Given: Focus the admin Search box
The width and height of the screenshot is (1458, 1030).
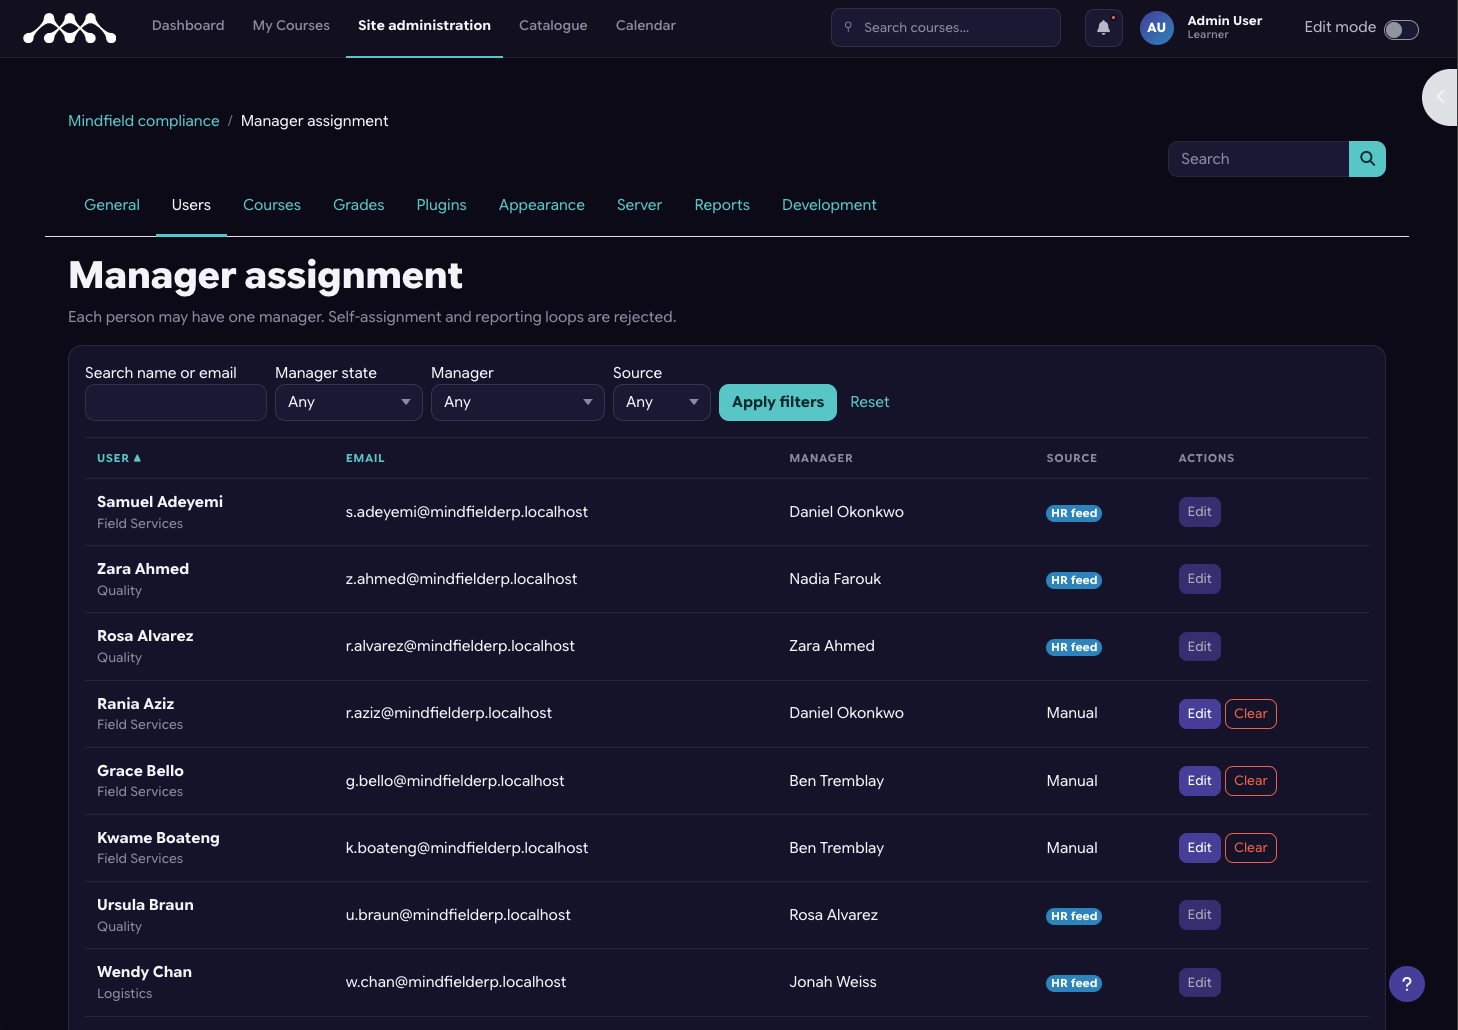Looking at the screenshot, I should (x=1259, y=159).
